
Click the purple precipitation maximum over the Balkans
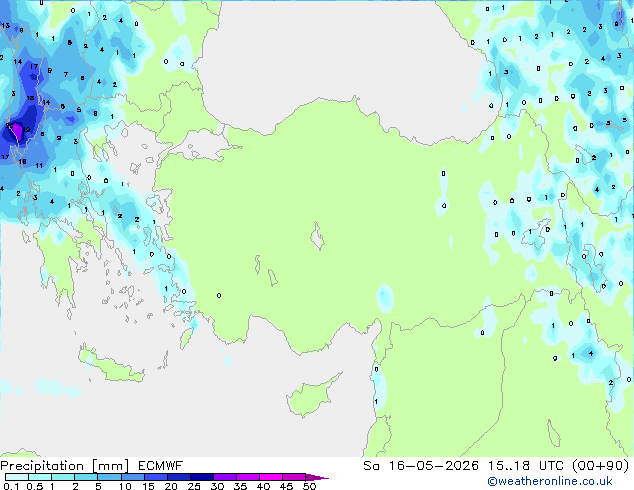pos(16,132)
